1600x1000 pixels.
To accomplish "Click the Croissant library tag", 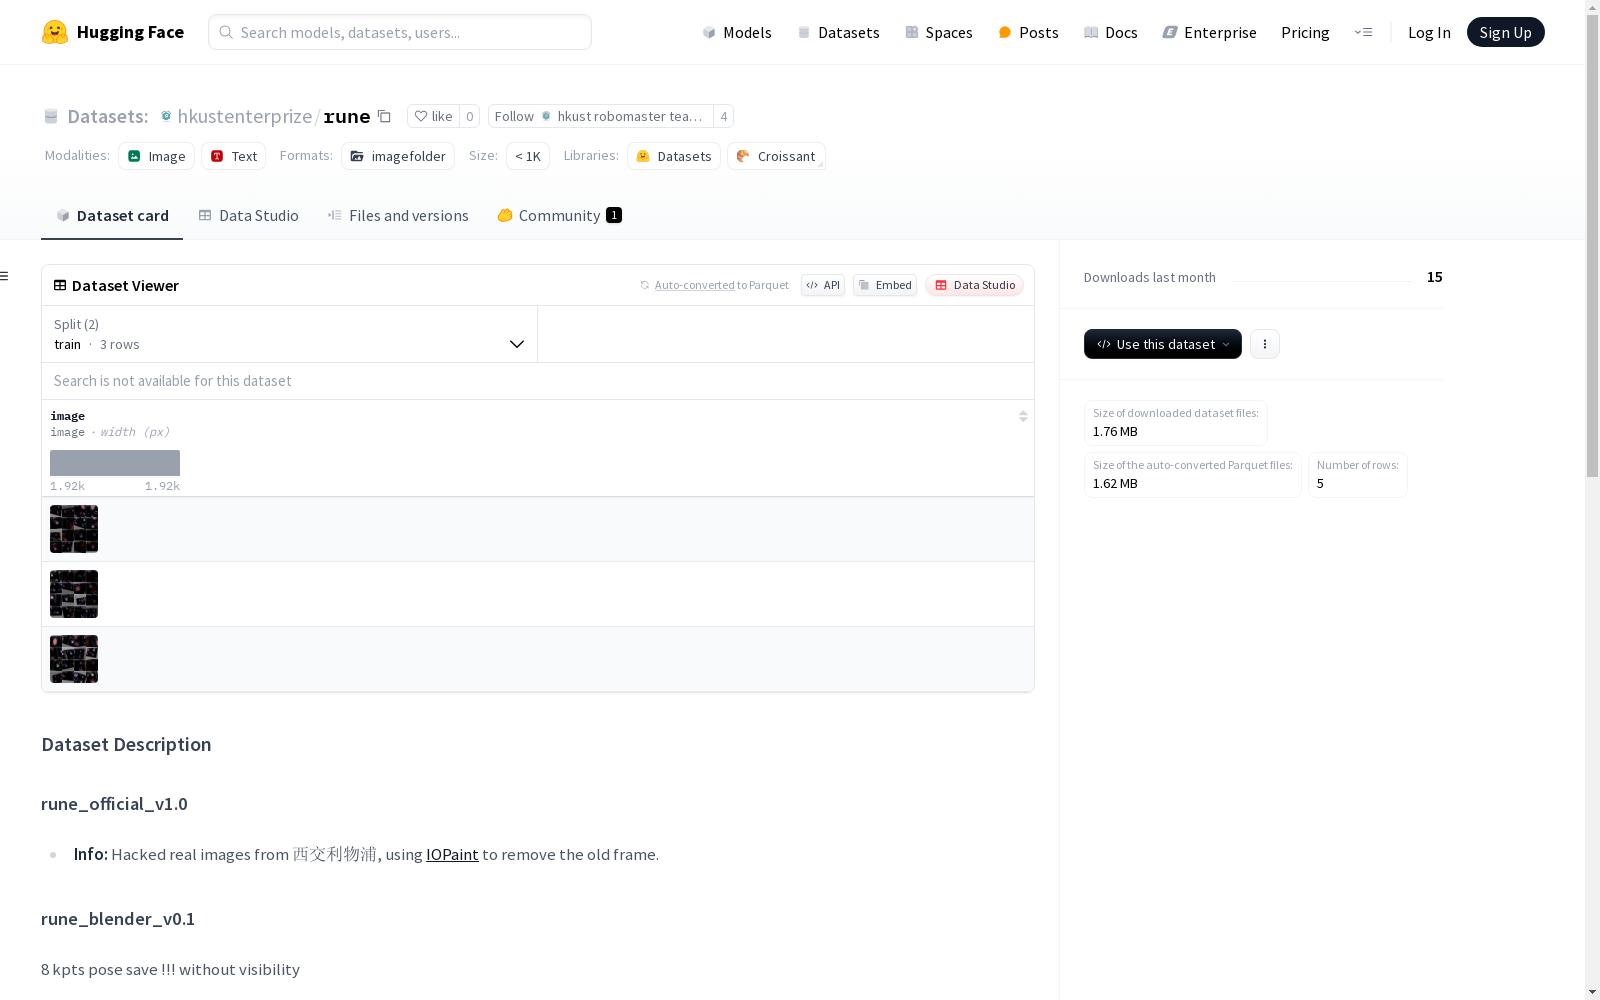I will [776, 156].
